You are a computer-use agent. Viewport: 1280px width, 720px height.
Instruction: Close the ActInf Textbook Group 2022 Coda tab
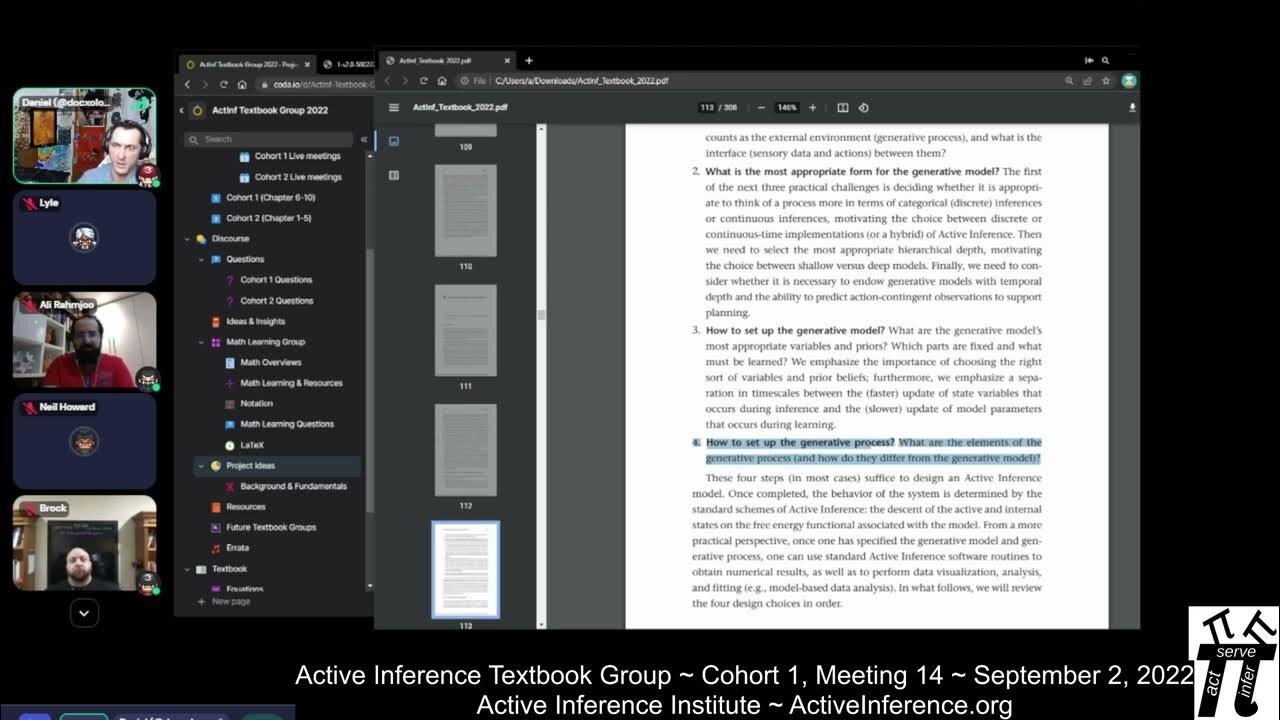click(308, 64)
